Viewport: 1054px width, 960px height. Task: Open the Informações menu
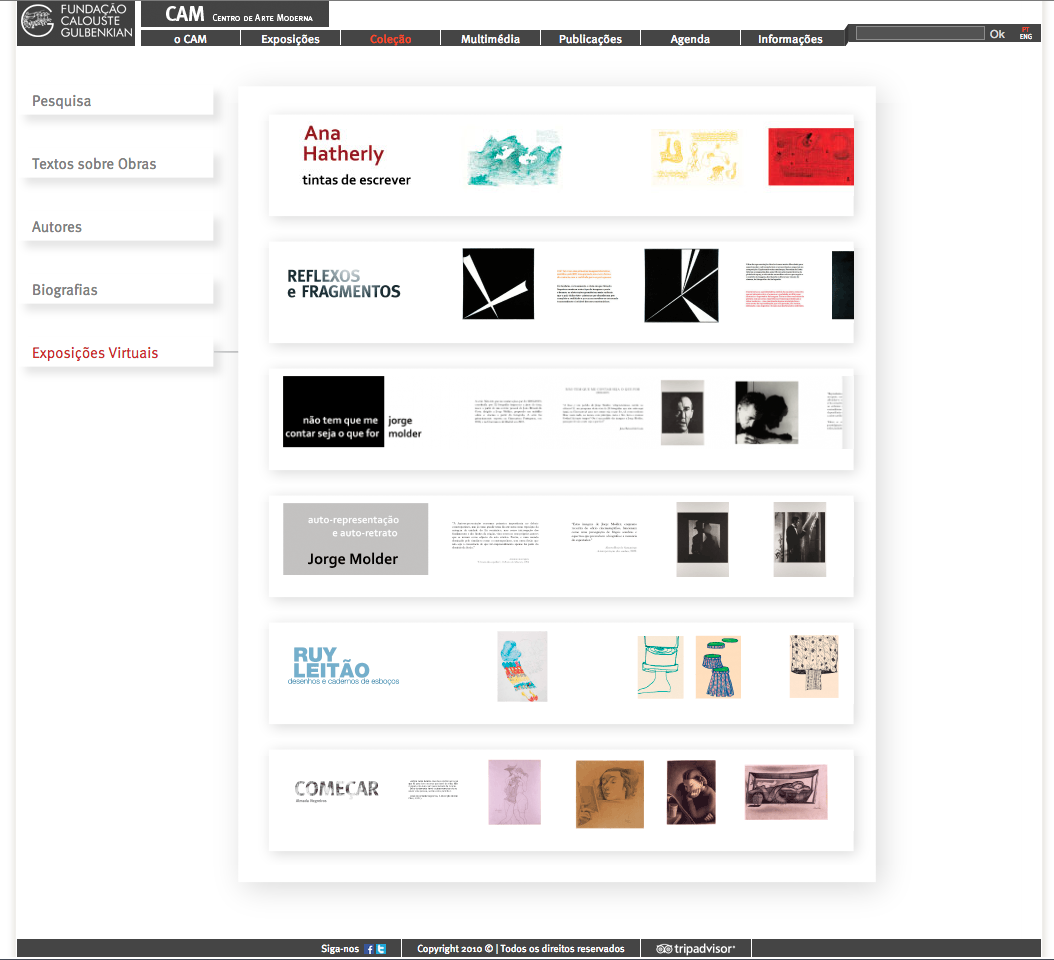(790, 39)
